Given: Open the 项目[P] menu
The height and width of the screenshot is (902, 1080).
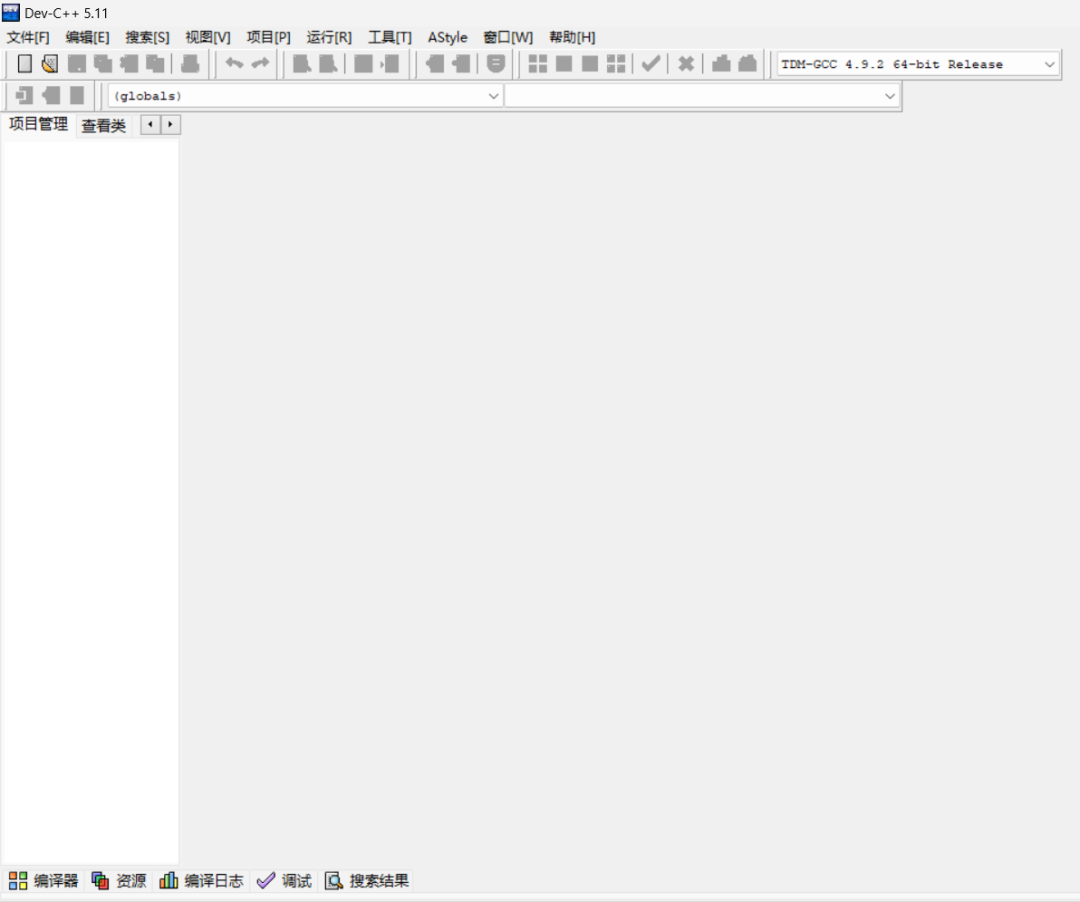Looking at the screenshot, I should point(269,37).
